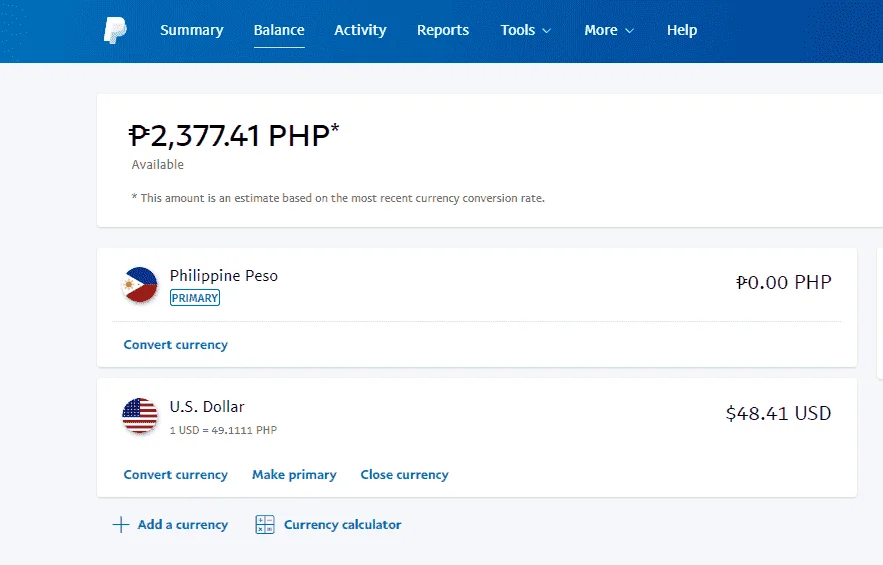Click the currency conversion estimate note

(x=338, y=198)
